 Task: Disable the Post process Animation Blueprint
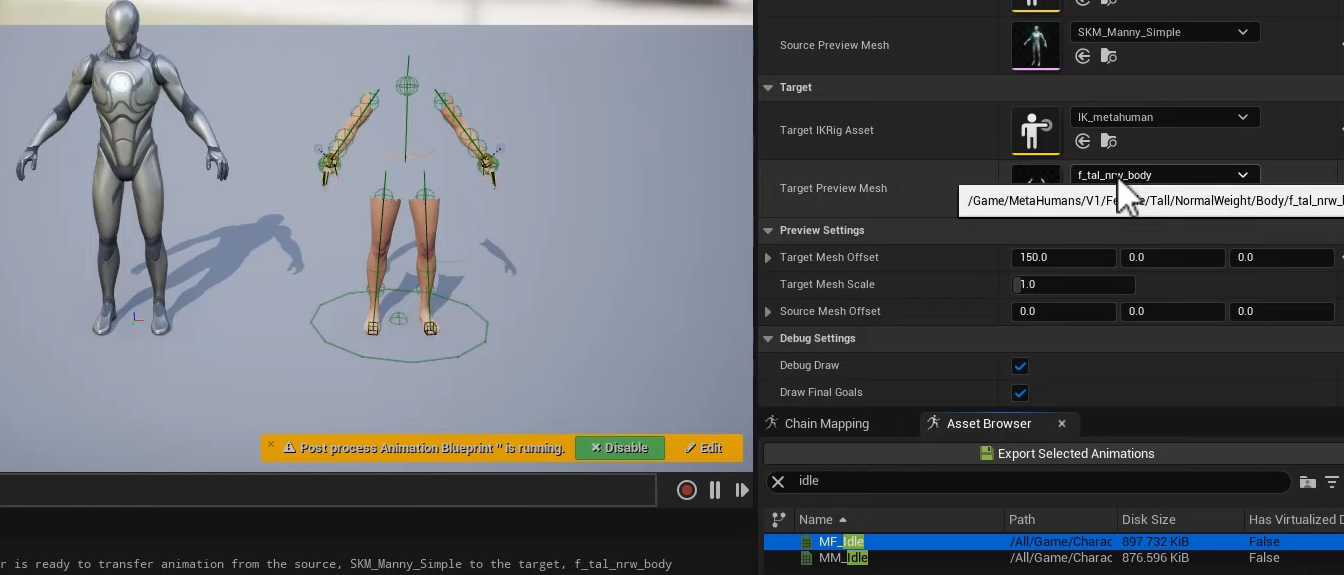click(x=619, y=448)
